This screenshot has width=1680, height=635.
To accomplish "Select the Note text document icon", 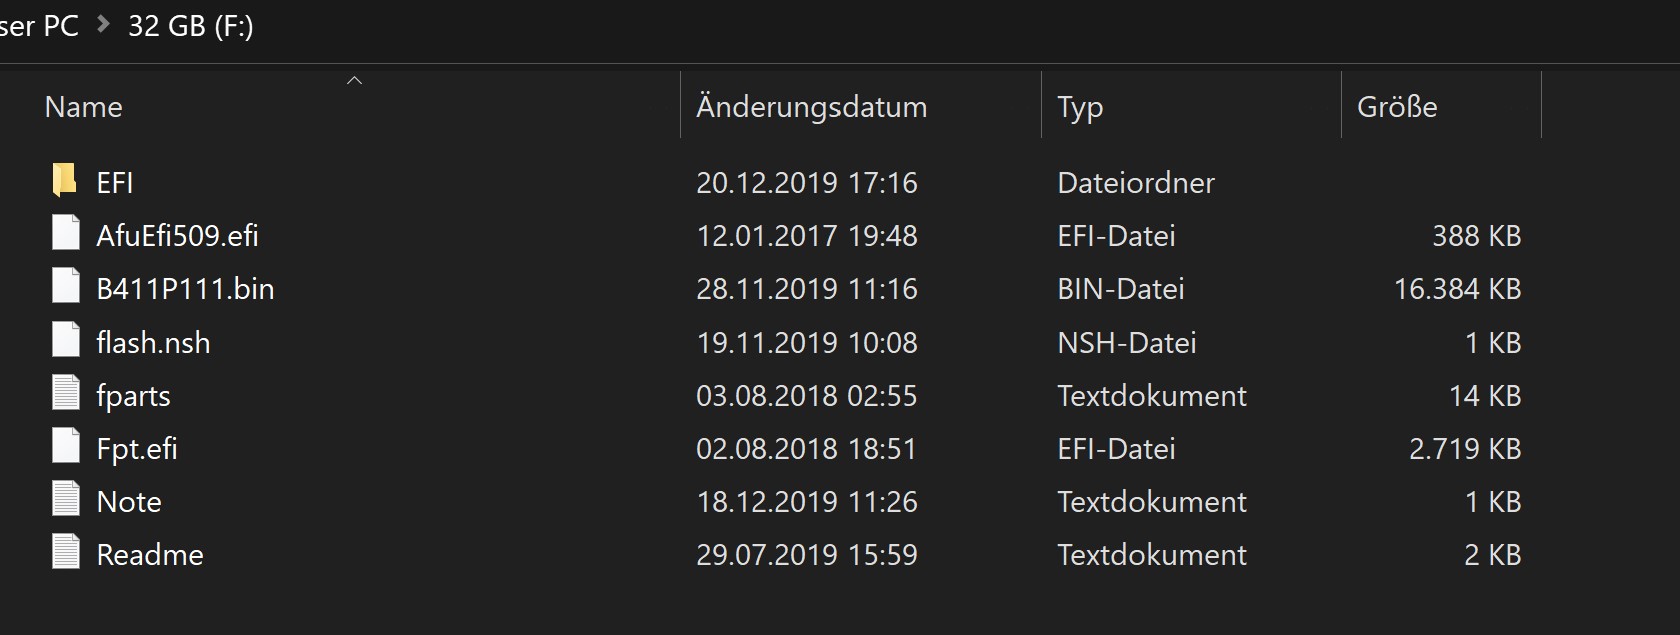I will click(65, 500).
